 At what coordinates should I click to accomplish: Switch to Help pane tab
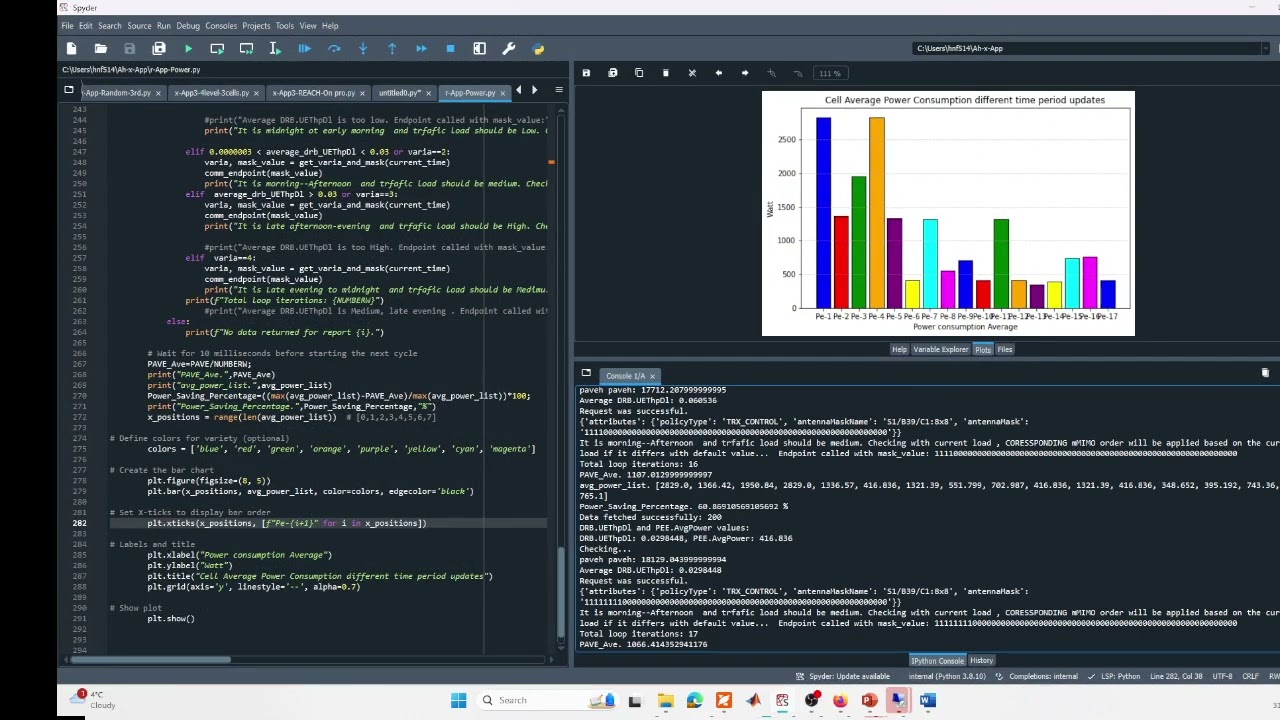click(x=899, y=350)
